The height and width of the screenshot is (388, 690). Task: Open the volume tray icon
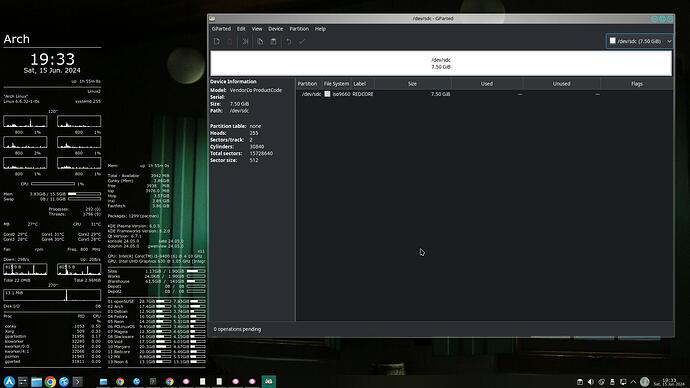tap(591, 382)
